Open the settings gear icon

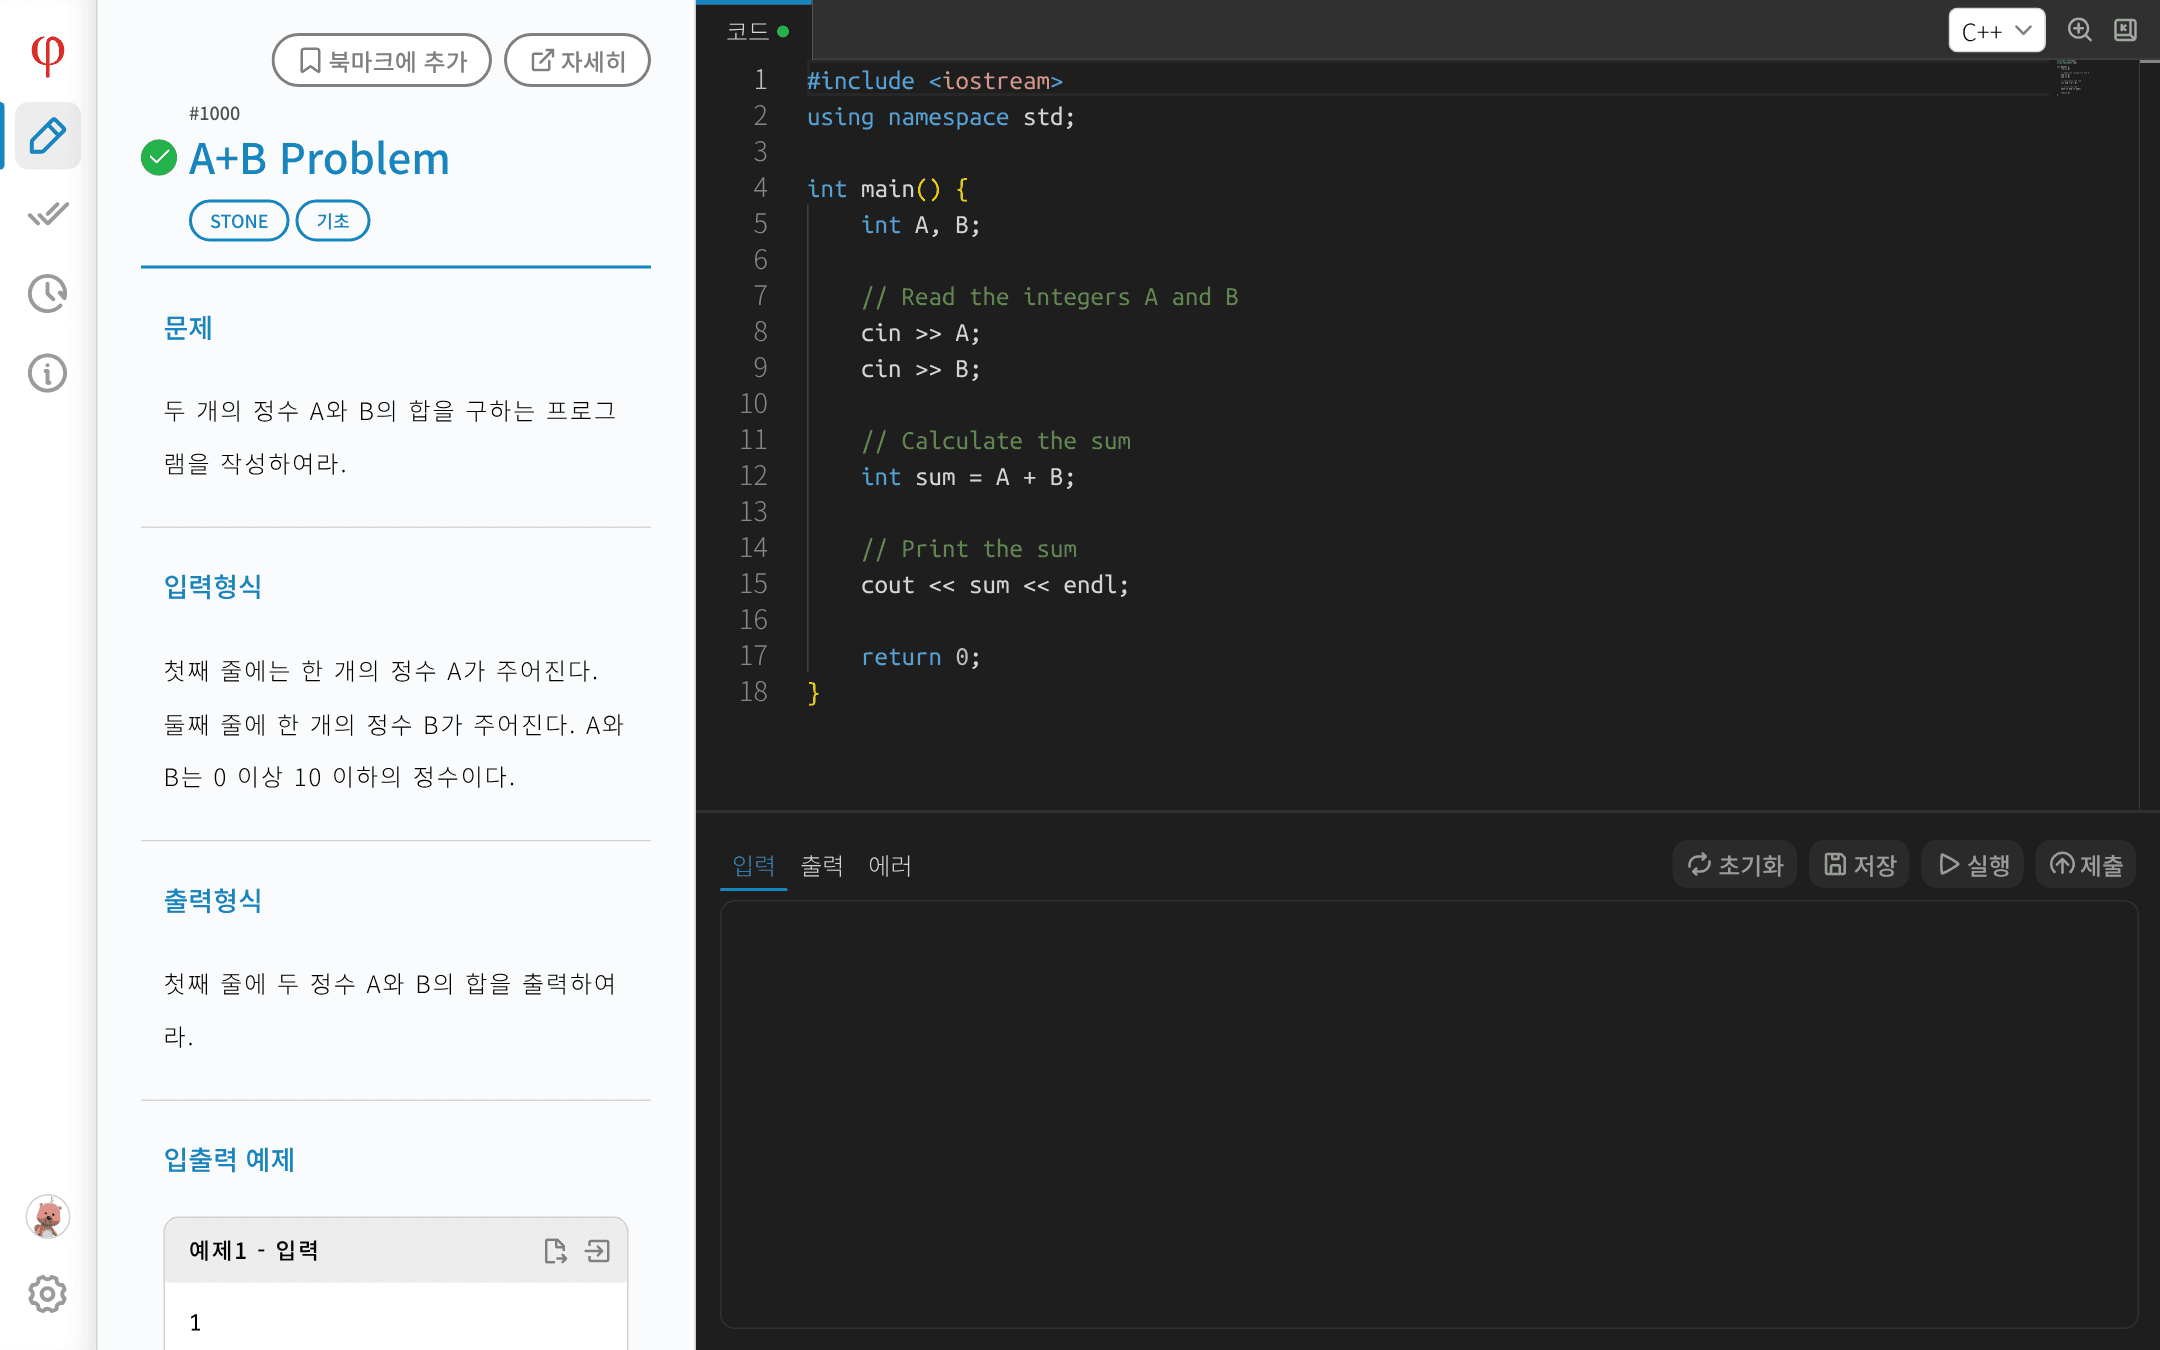[47, 1294]
